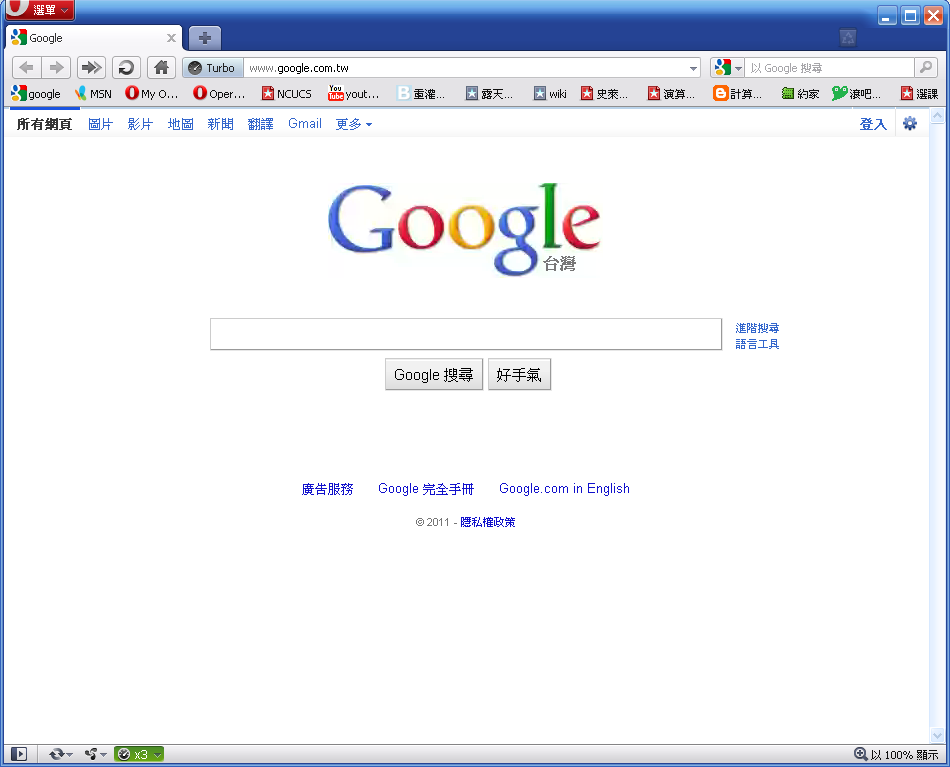Open the search engine selector dropdown
The height and width of the screenshot is (767, 950).
click(728, 68)
